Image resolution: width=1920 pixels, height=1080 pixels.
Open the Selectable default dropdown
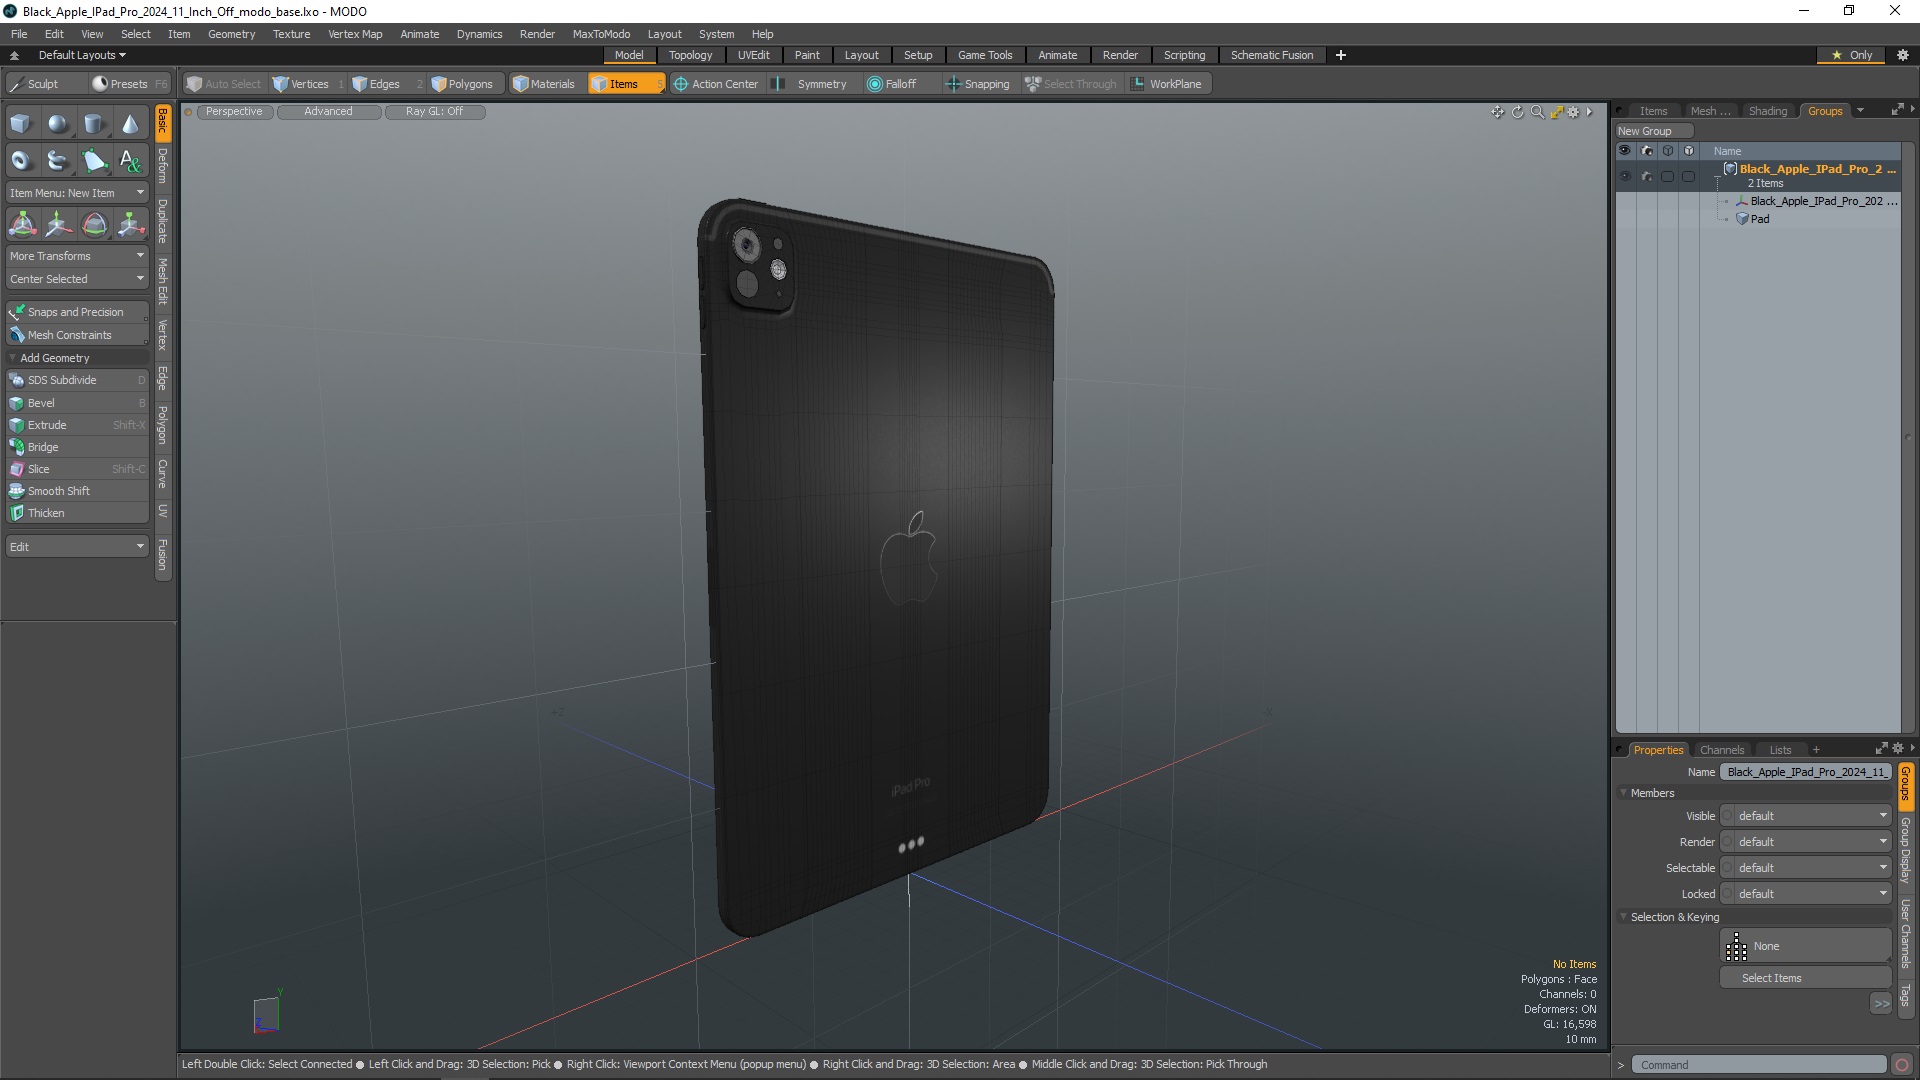1812,868
